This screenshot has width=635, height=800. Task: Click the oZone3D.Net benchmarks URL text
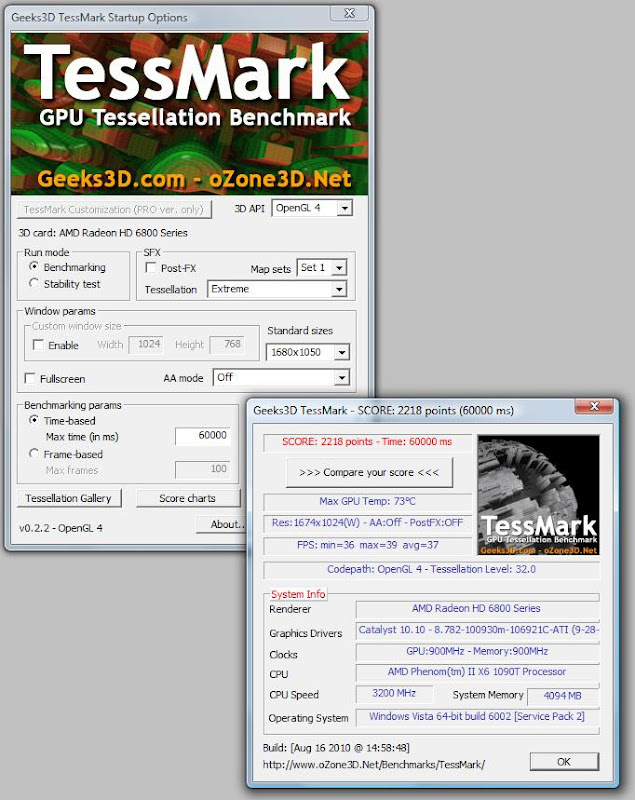(374, 765)
